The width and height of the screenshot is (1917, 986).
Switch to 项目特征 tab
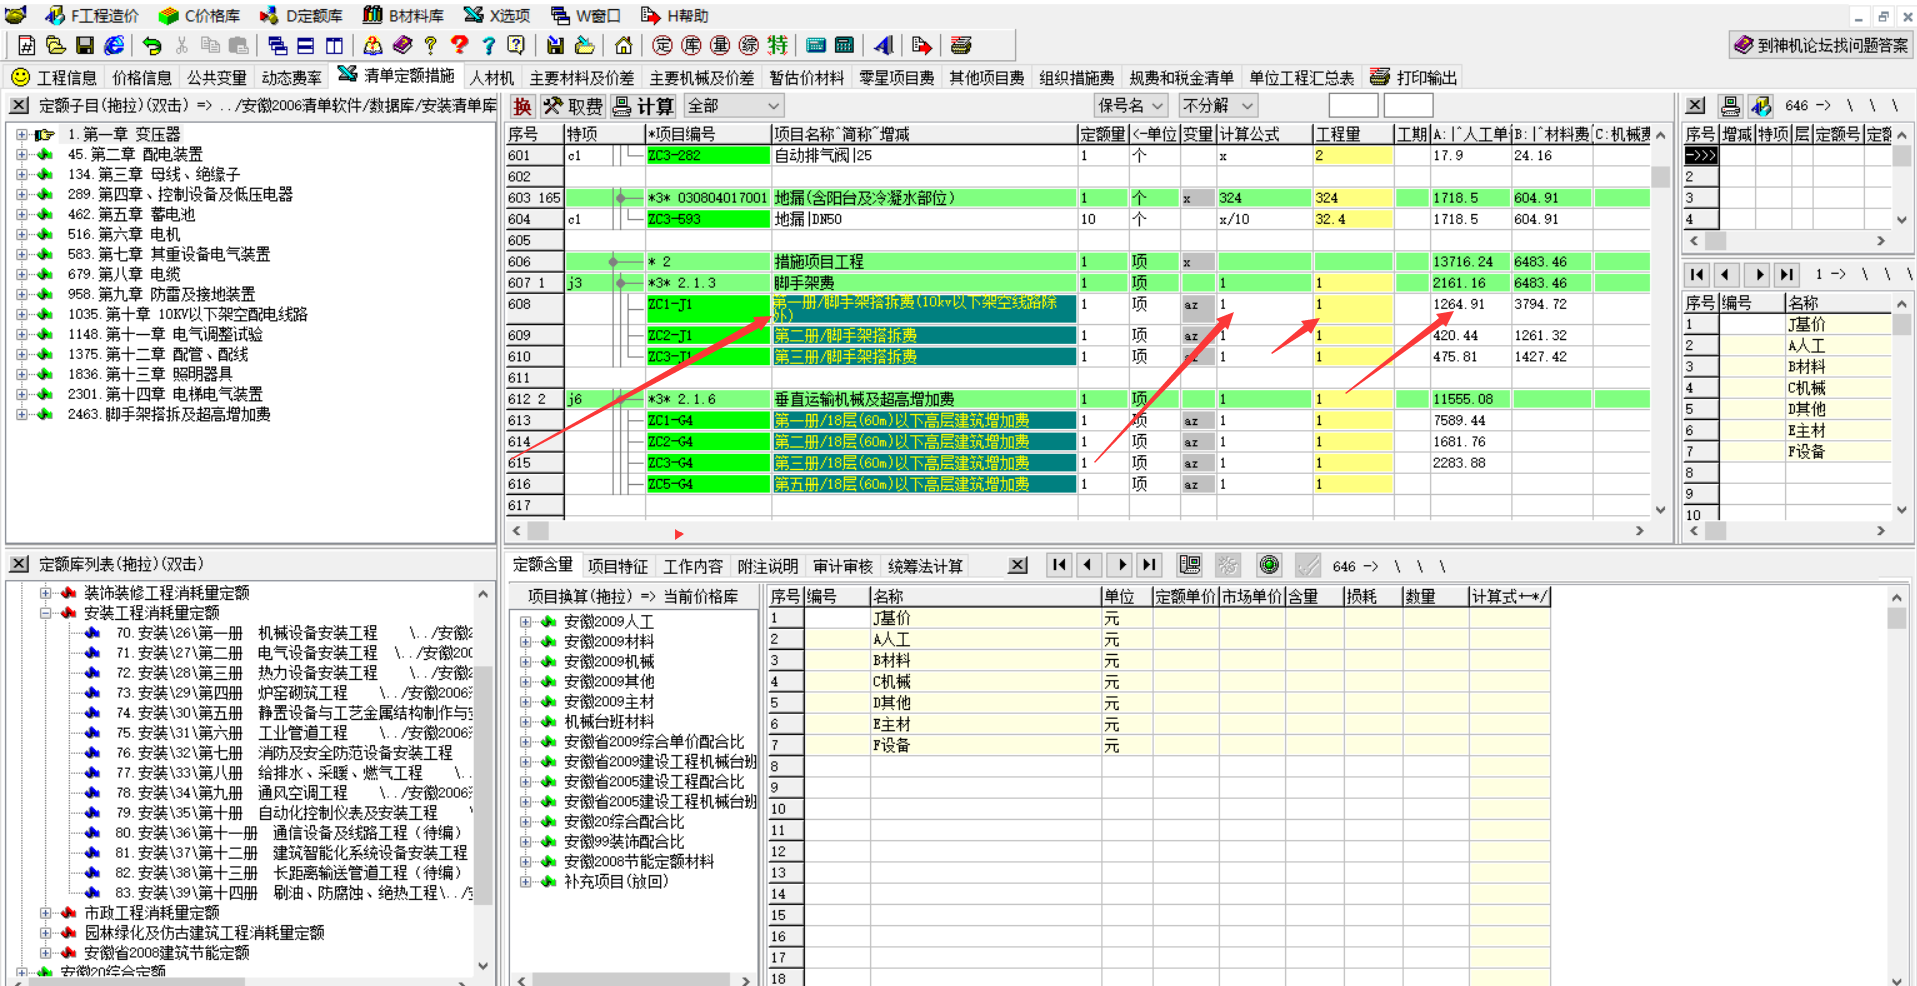pyautogui.click(x=618, y=567)
